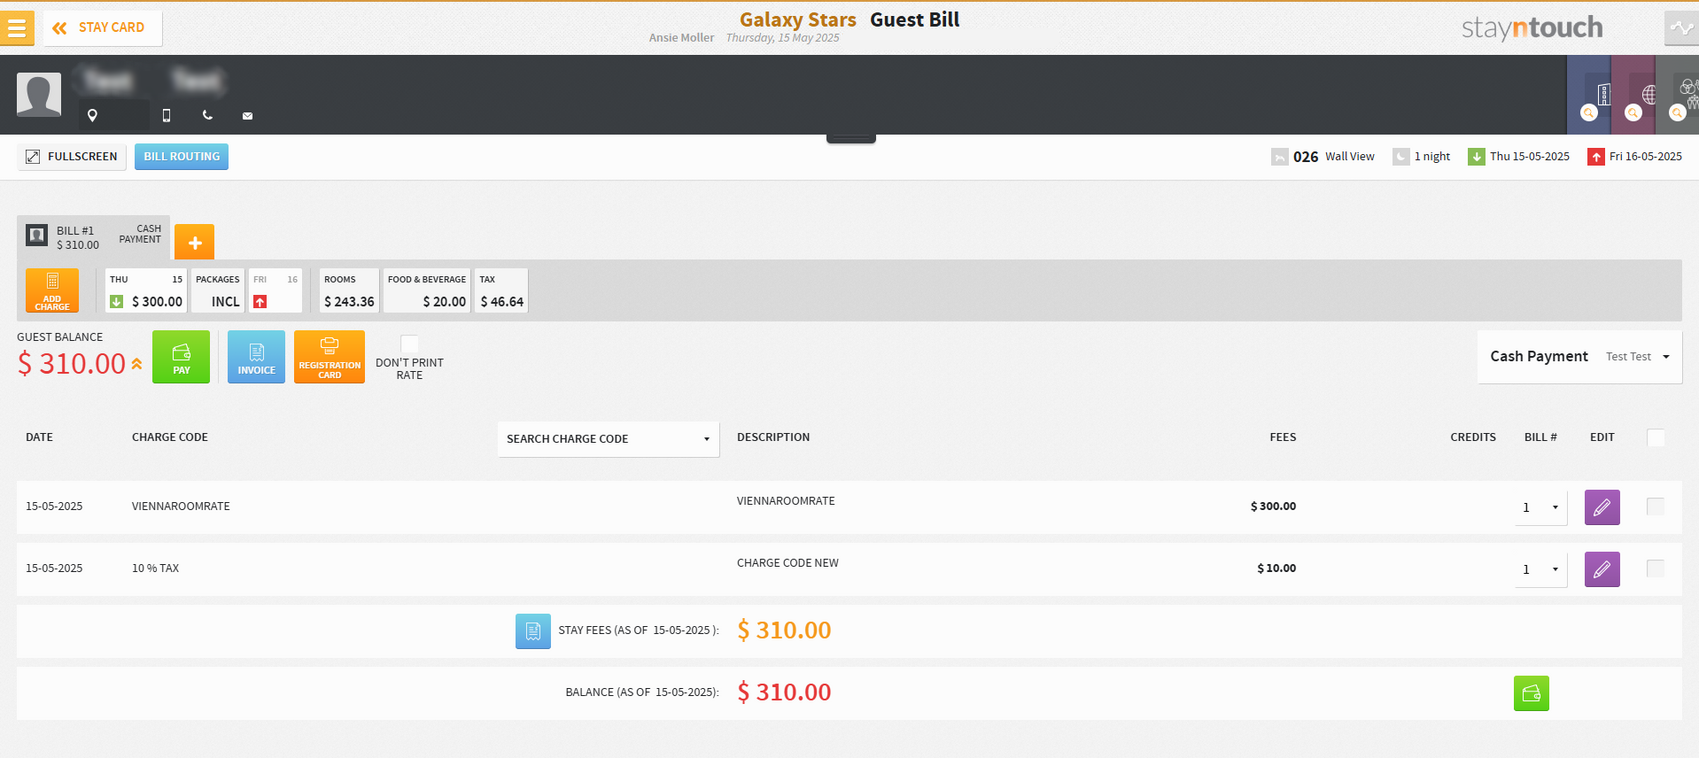
Task: Click the location pin icon in guest header
Action: (92, 115)
